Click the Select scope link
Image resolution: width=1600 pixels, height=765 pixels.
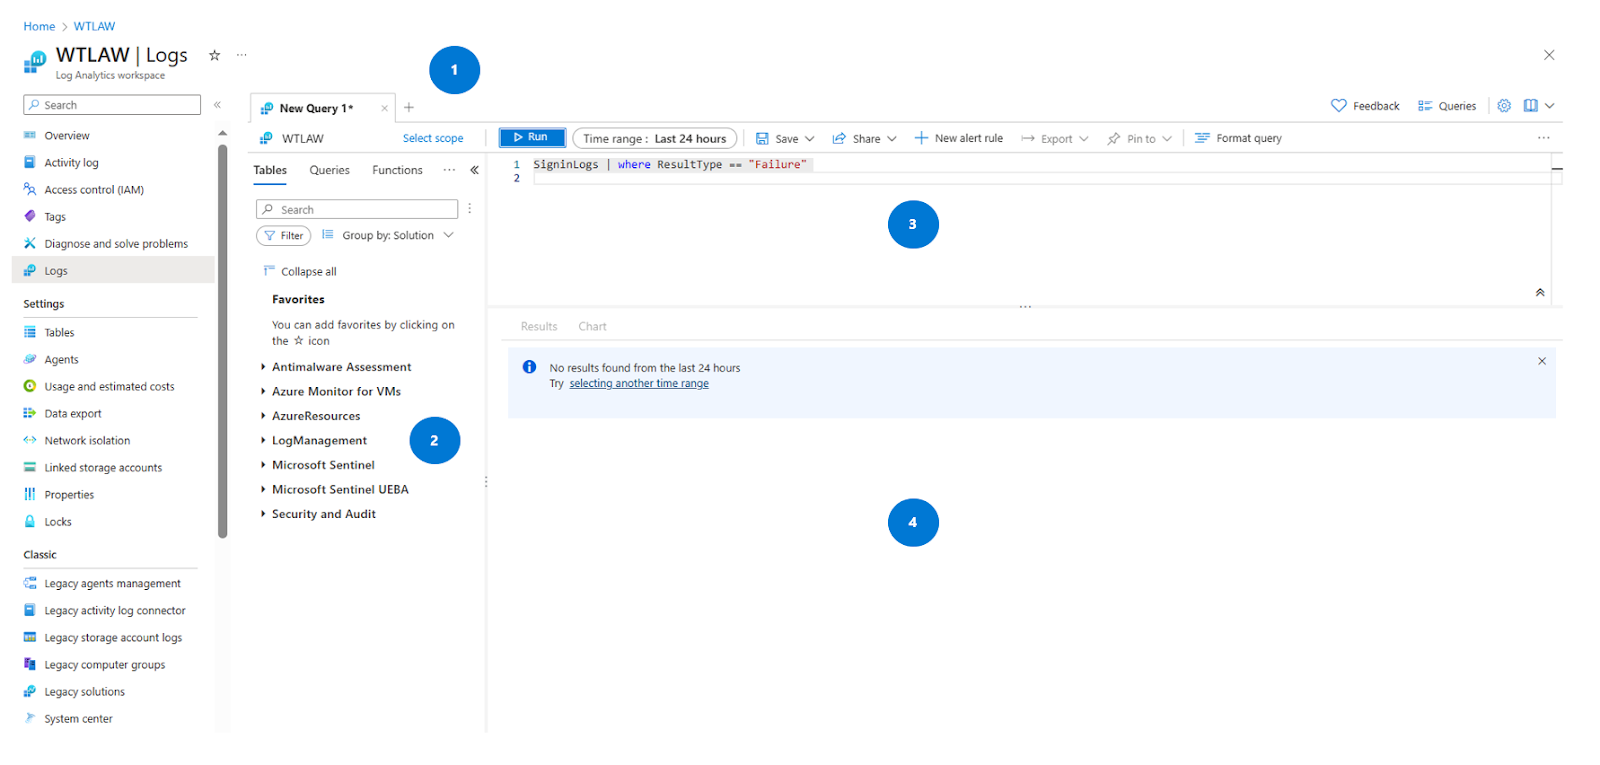433,138
